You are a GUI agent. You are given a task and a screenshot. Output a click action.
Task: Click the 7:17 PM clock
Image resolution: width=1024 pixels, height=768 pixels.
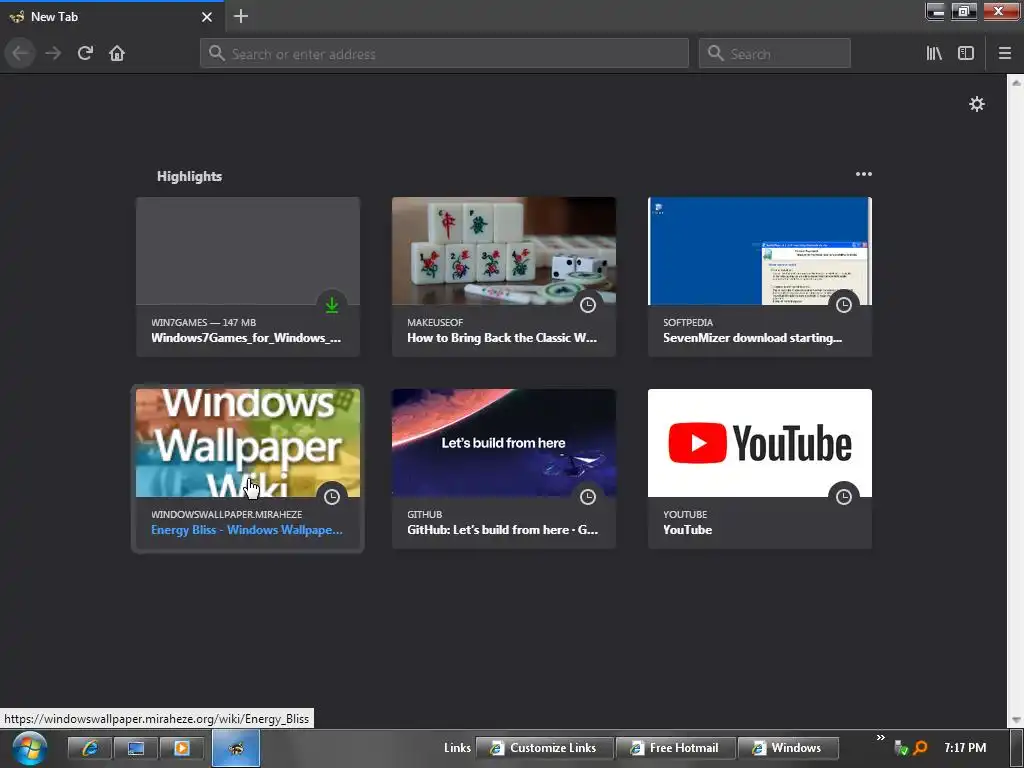click(965, 748)
